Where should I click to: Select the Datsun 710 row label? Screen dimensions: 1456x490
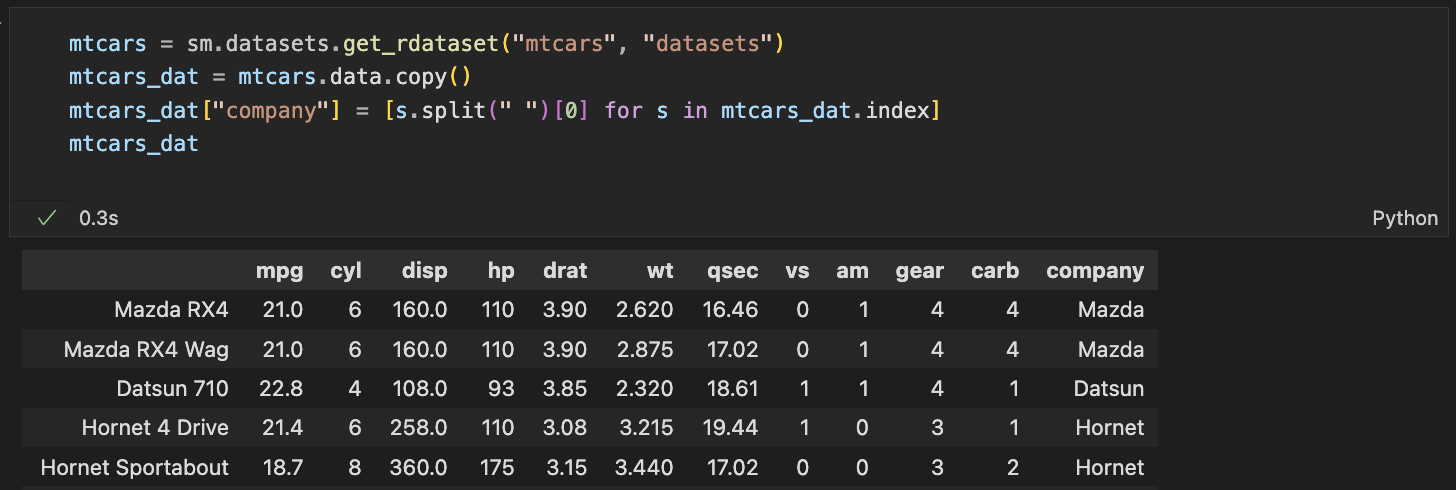(x=173, y=389)
